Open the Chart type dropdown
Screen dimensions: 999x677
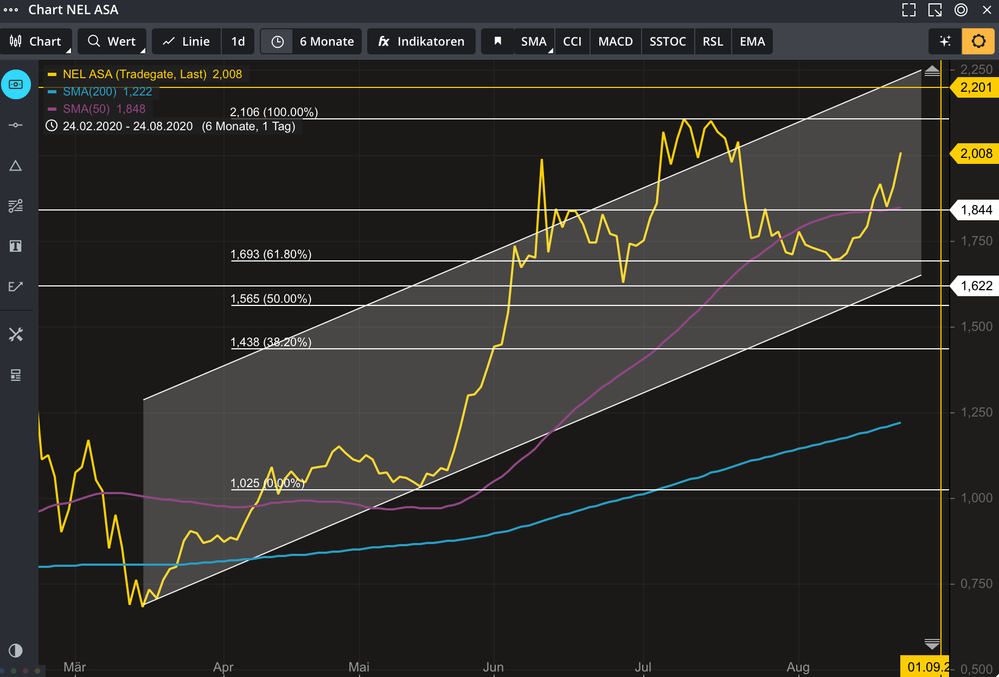[37, 42]
